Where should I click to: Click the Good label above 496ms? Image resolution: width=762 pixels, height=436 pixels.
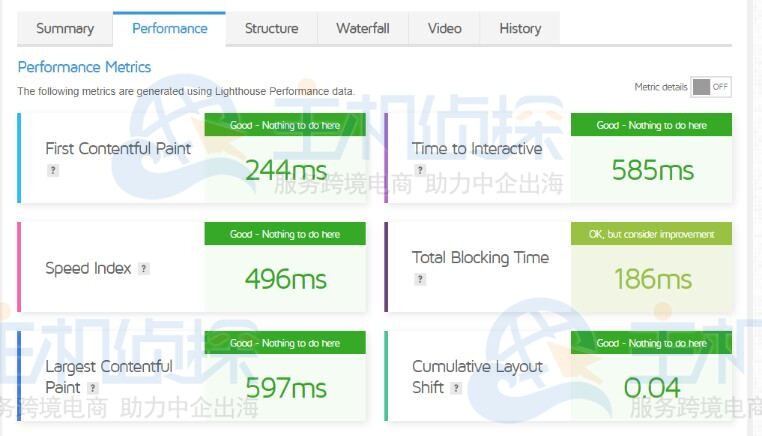click(285, 234)
